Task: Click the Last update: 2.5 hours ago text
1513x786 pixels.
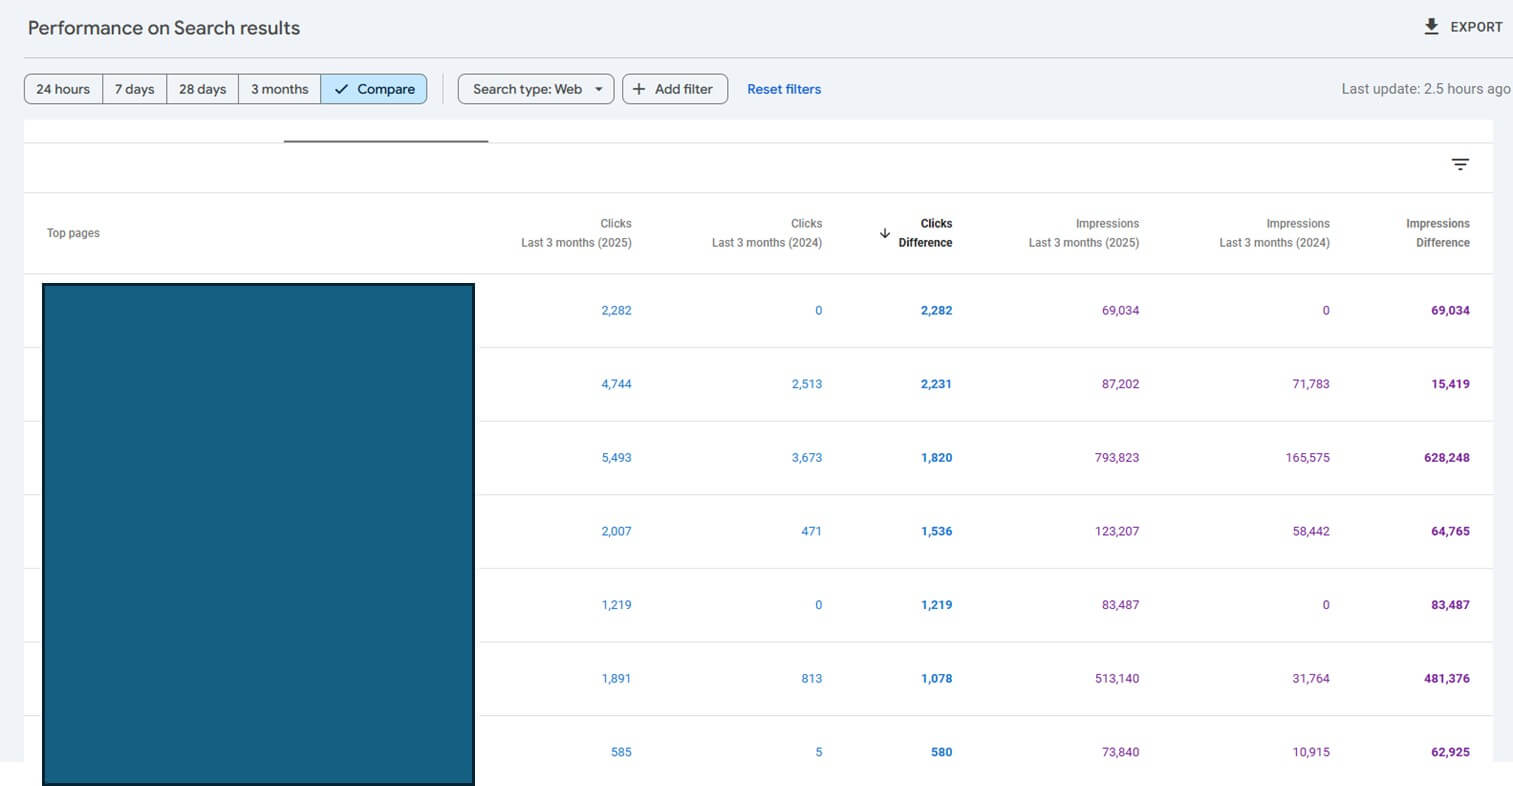Action: (x=1426, y=89)
